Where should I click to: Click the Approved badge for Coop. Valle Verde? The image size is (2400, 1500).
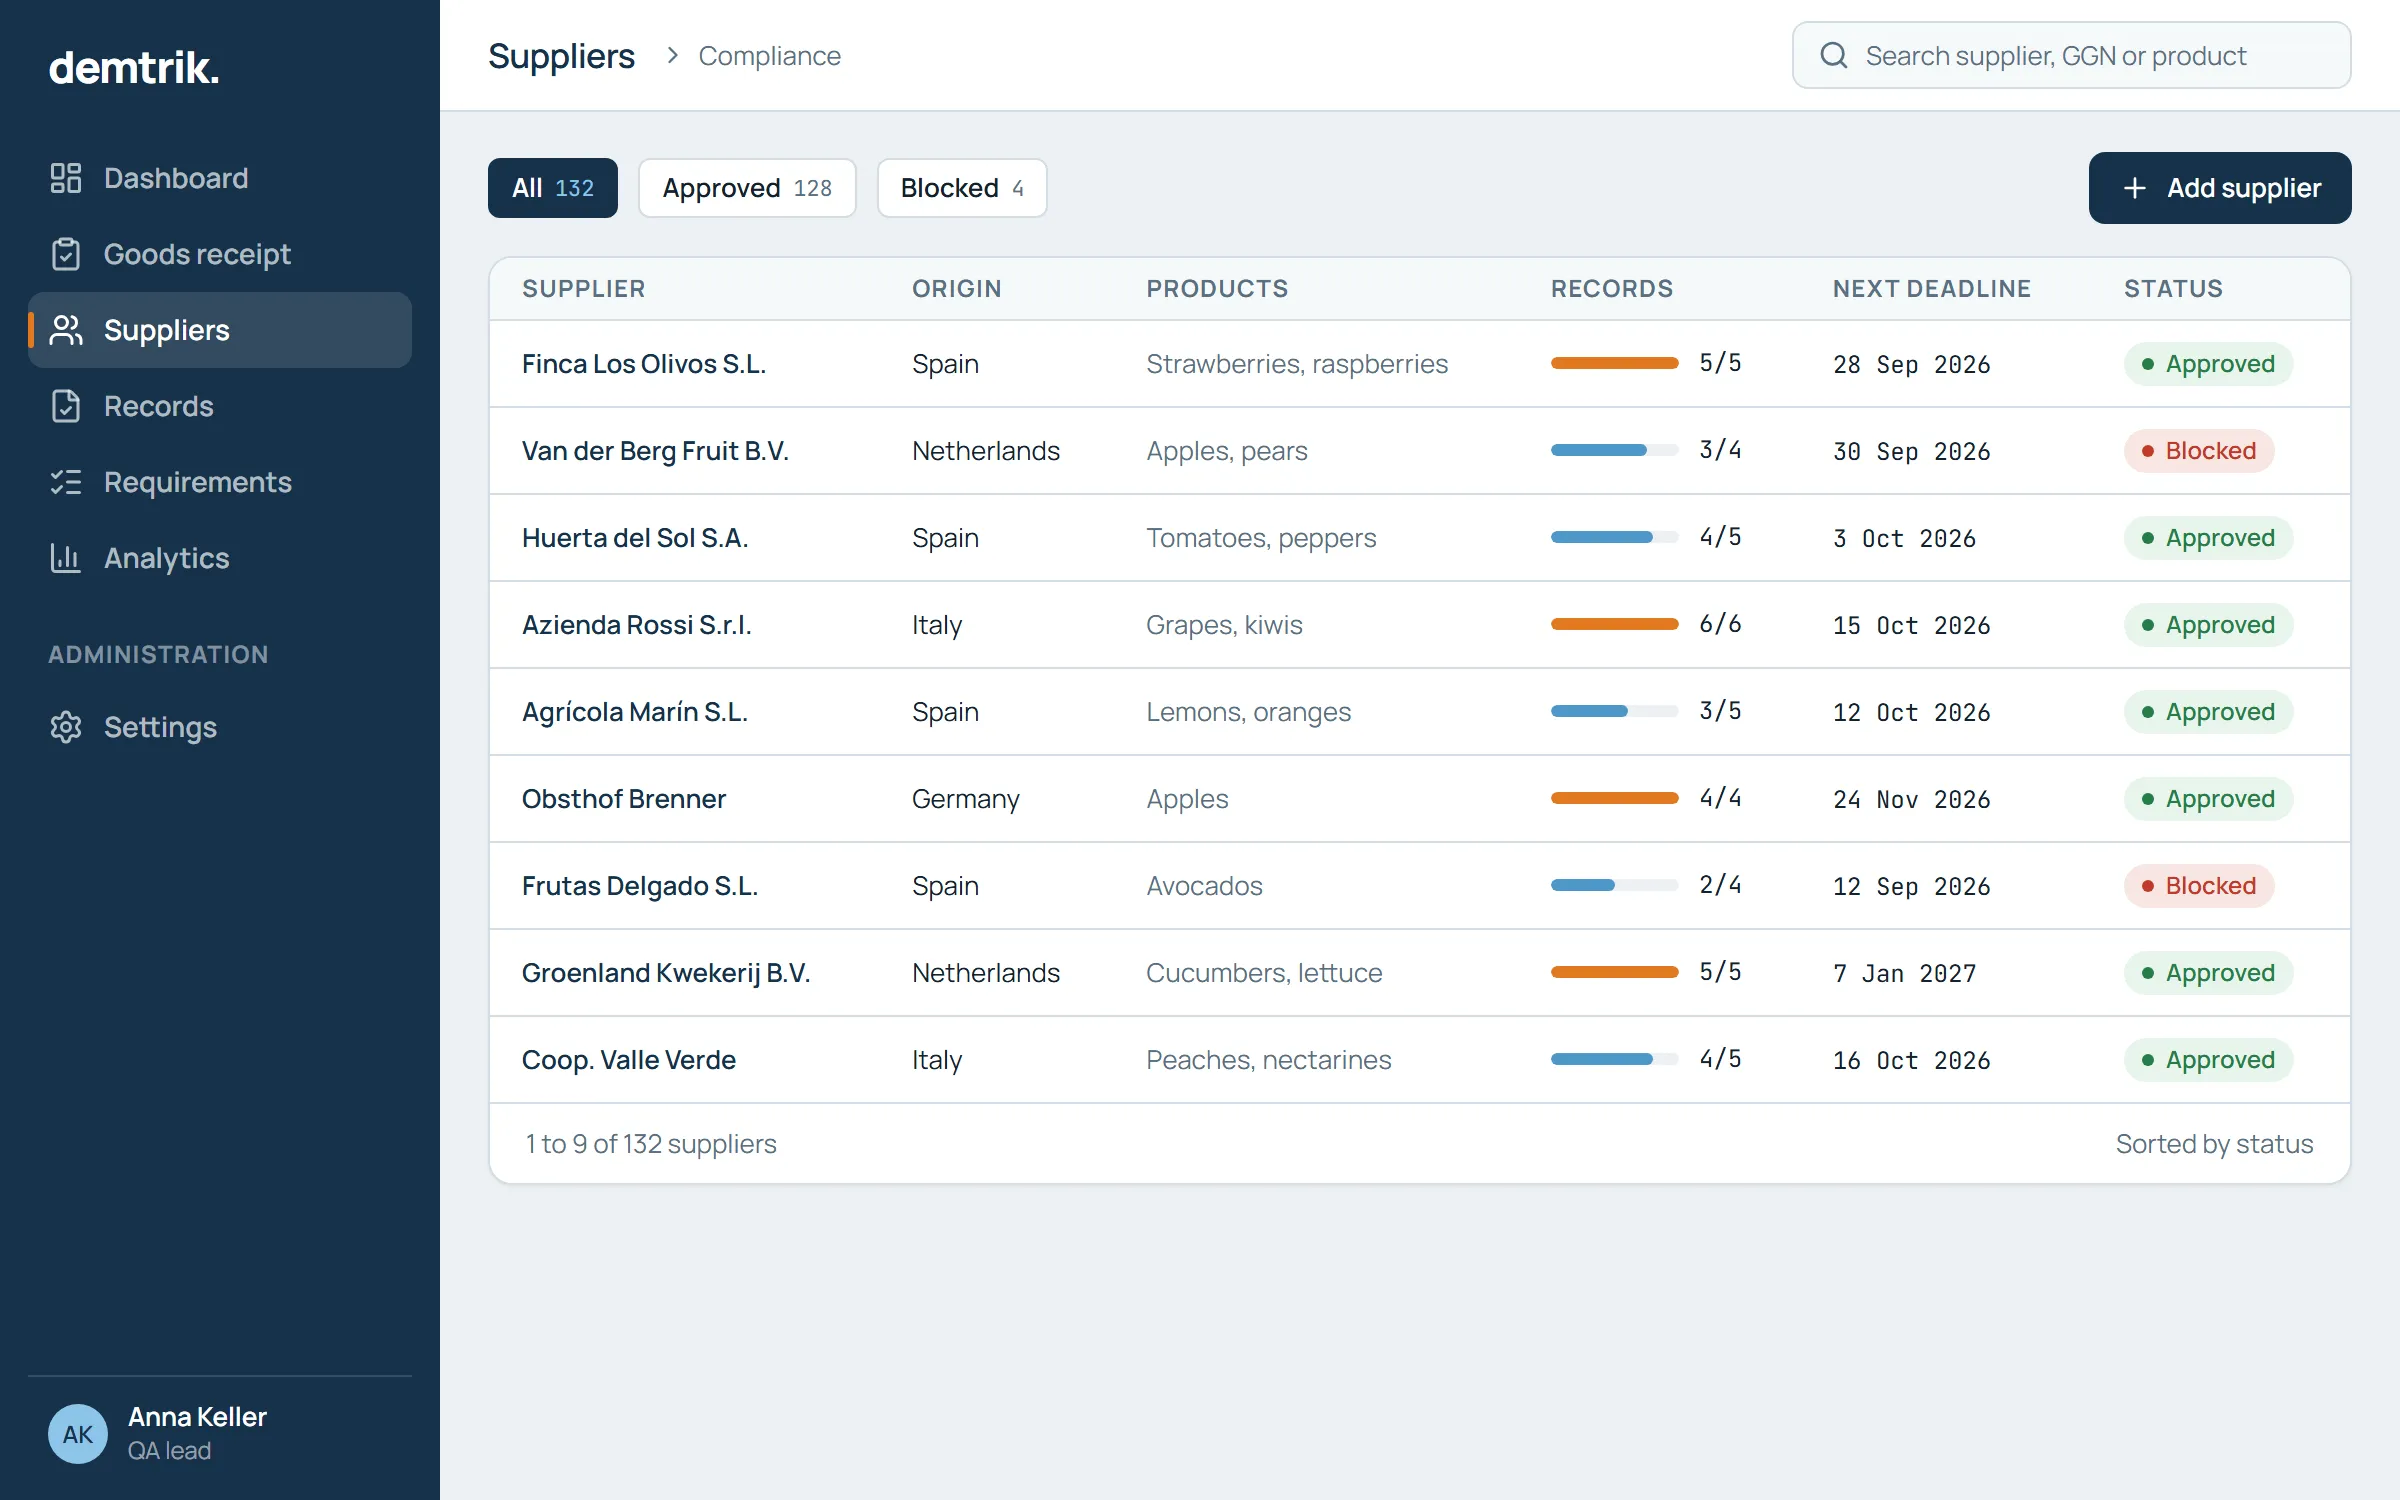(2208, 1060)
